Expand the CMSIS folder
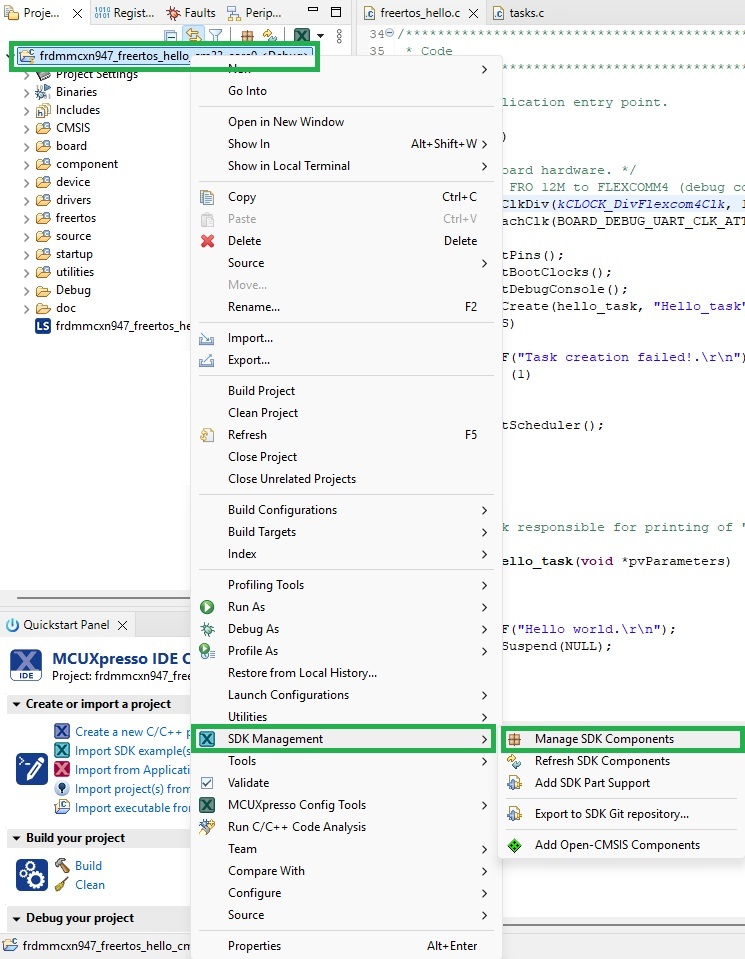 (x=26, y=128)
